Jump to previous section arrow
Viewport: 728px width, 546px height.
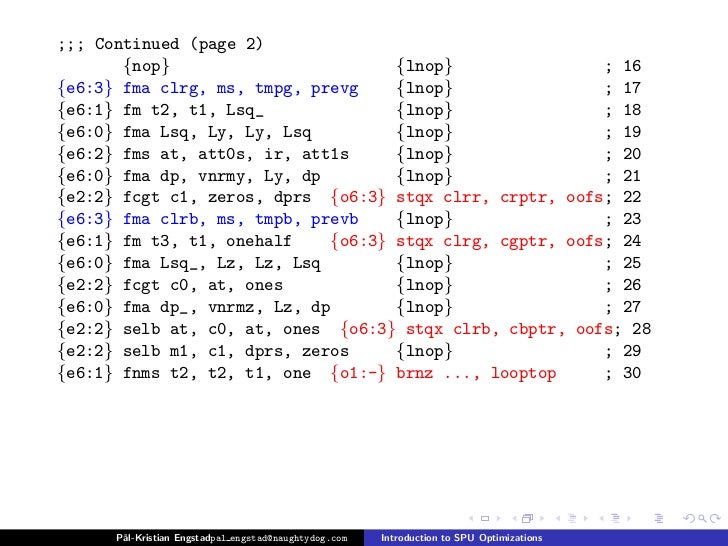click(602, 518)
